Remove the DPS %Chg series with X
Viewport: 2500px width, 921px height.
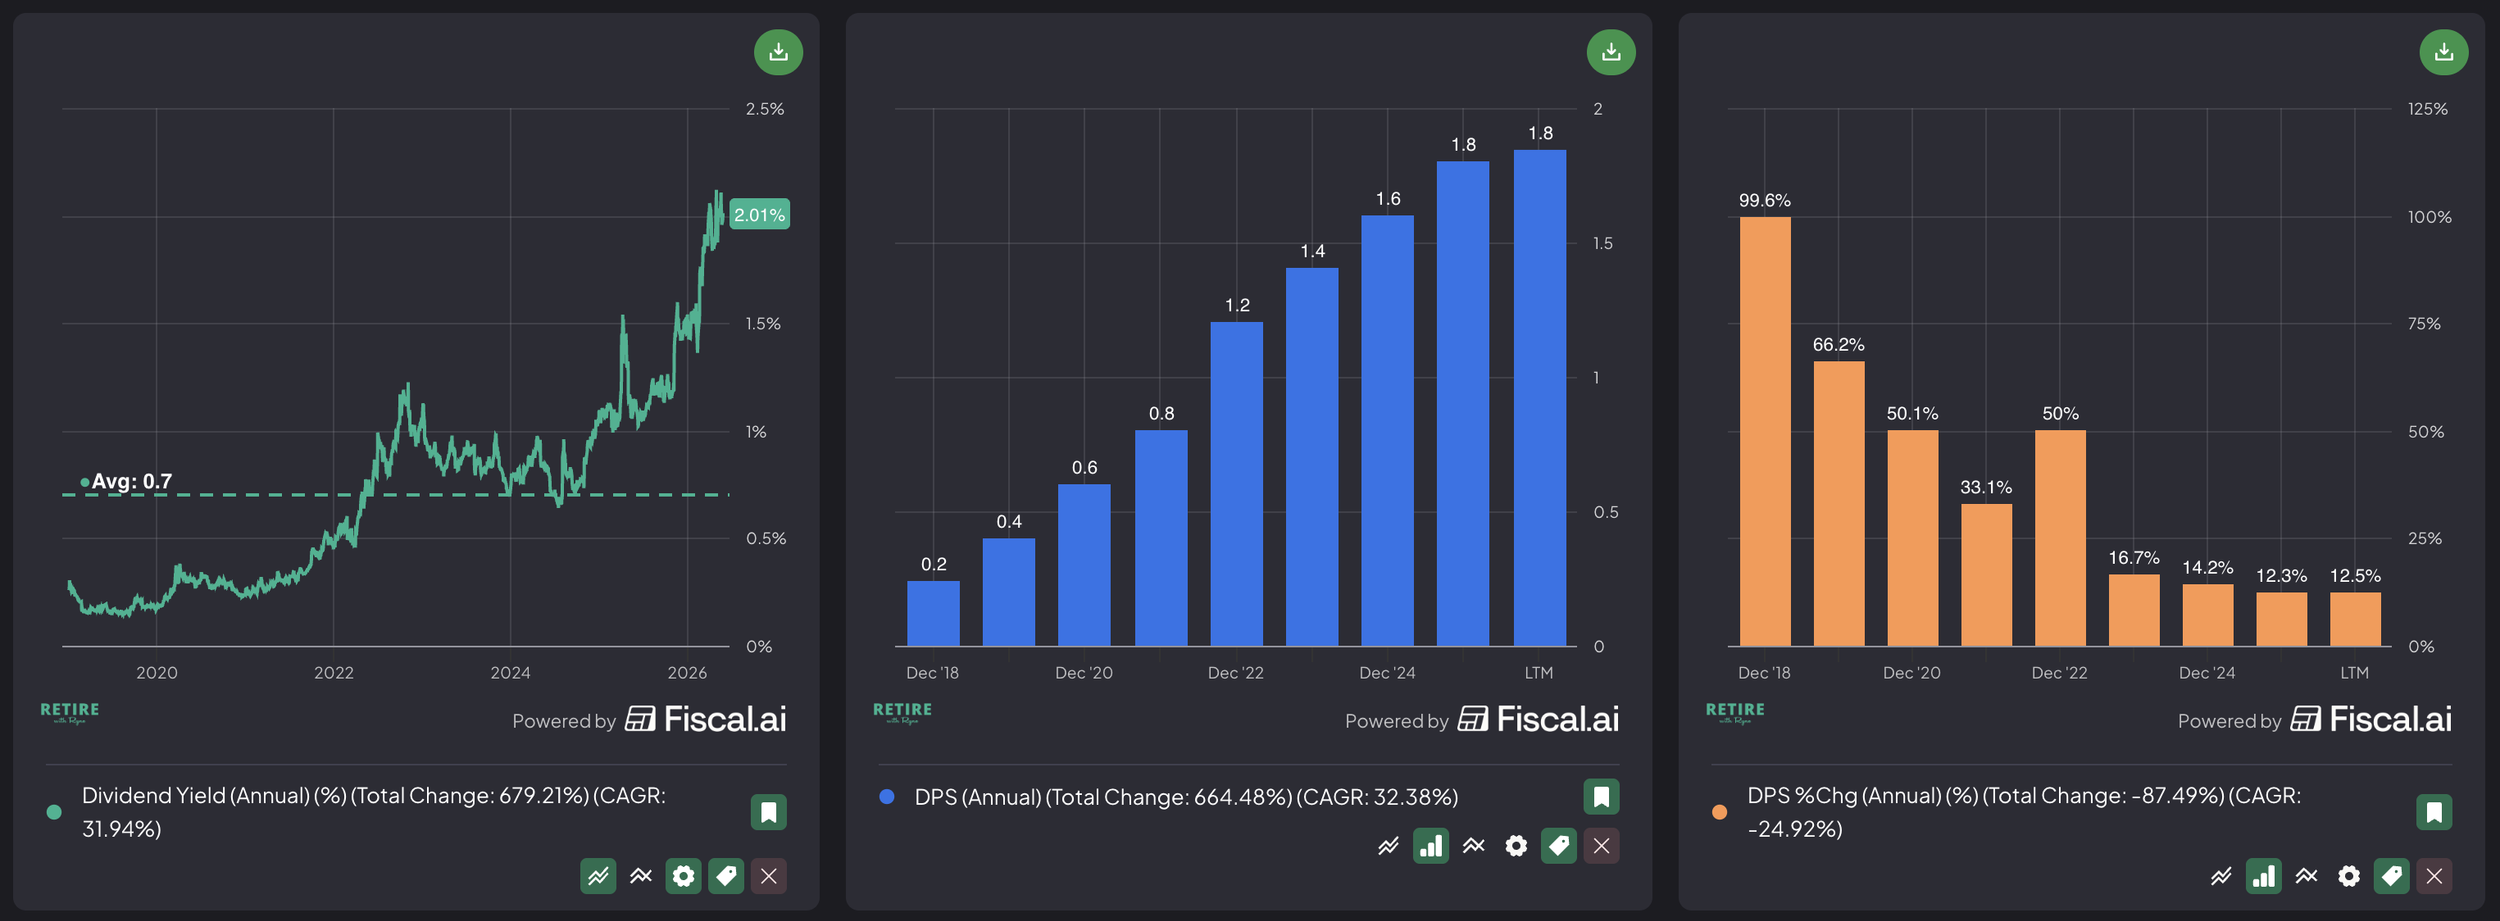click(2434, 876)
